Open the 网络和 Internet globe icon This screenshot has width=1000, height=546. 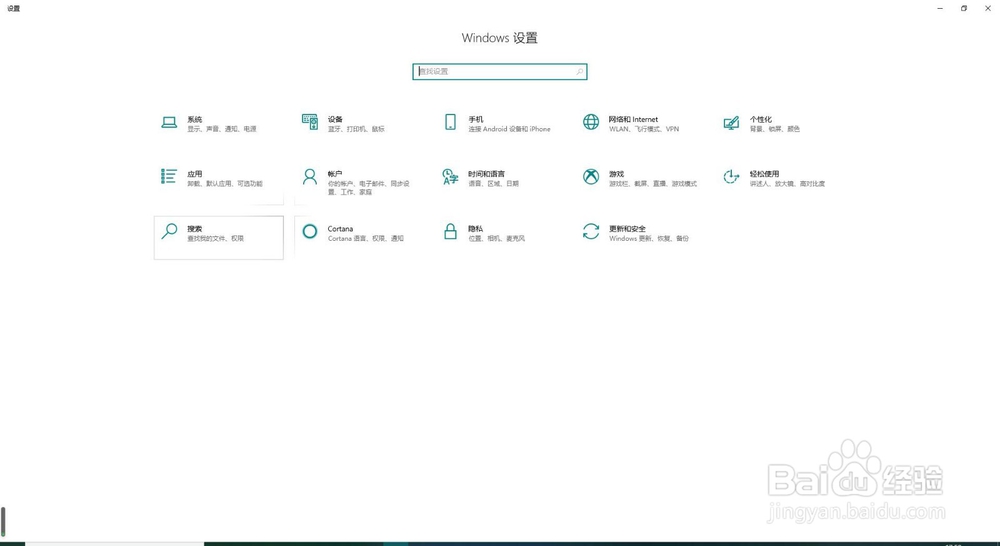(591, 122)
